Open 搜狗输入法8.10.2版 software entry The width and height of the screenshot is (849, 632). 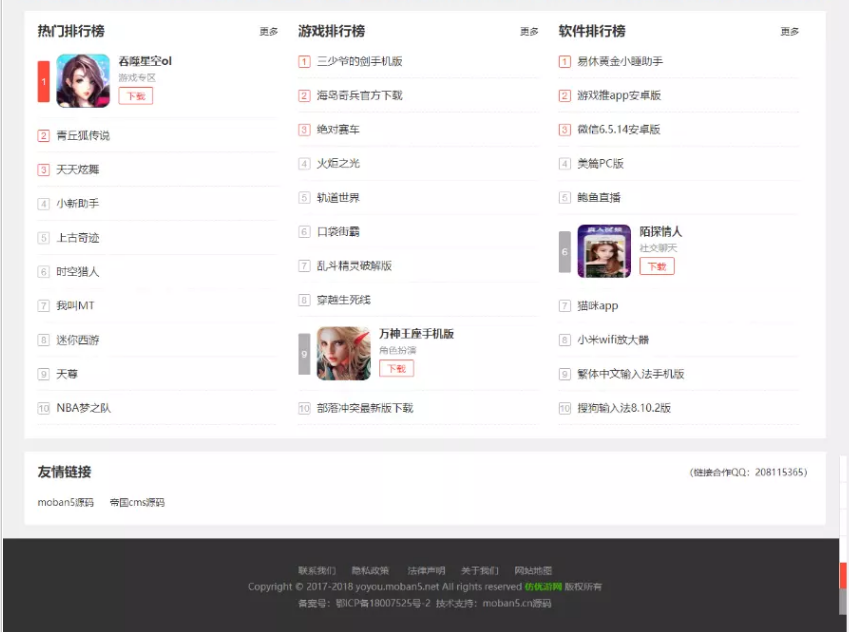[x=624, y=408]
